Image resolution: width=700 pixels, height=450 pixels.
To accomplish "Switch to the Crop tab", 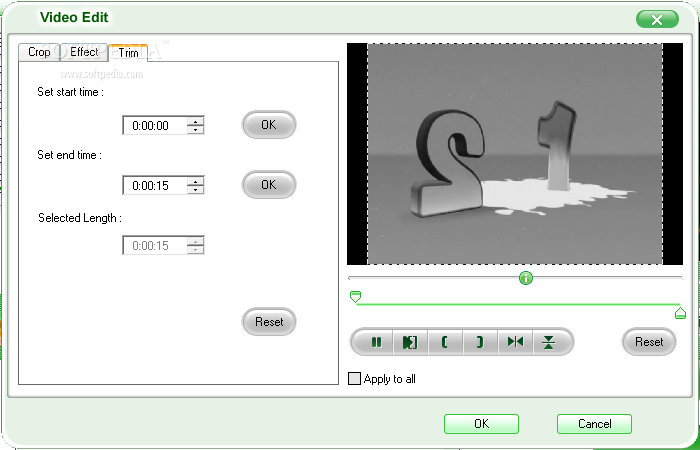I will point(39,52).
